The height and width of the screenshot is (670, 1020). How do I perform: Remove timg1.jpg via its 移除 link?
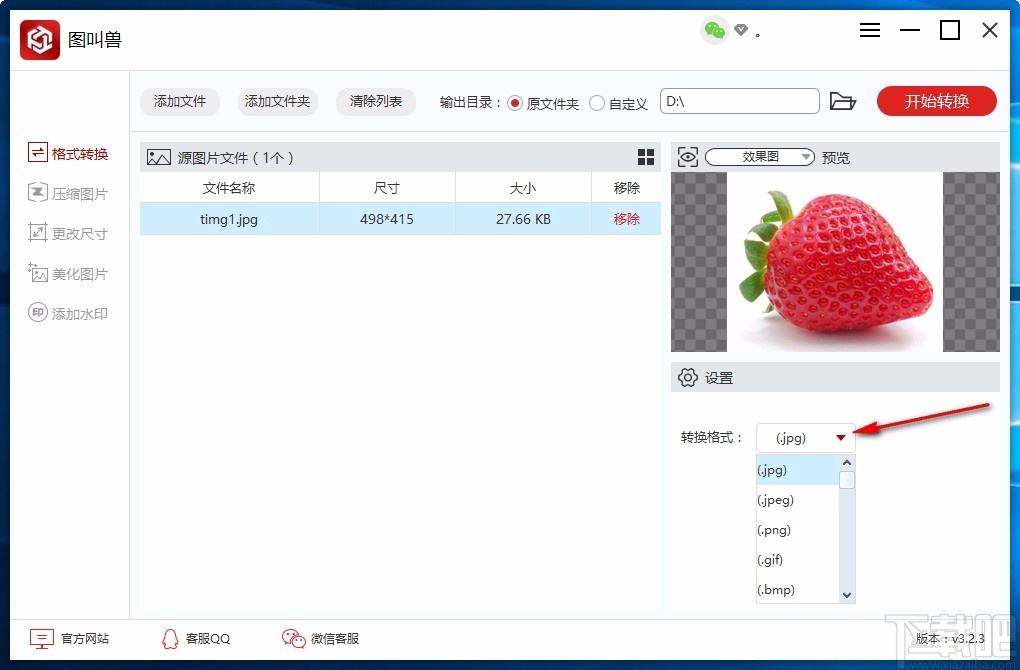pyautogui.click(x=626, y=218)
